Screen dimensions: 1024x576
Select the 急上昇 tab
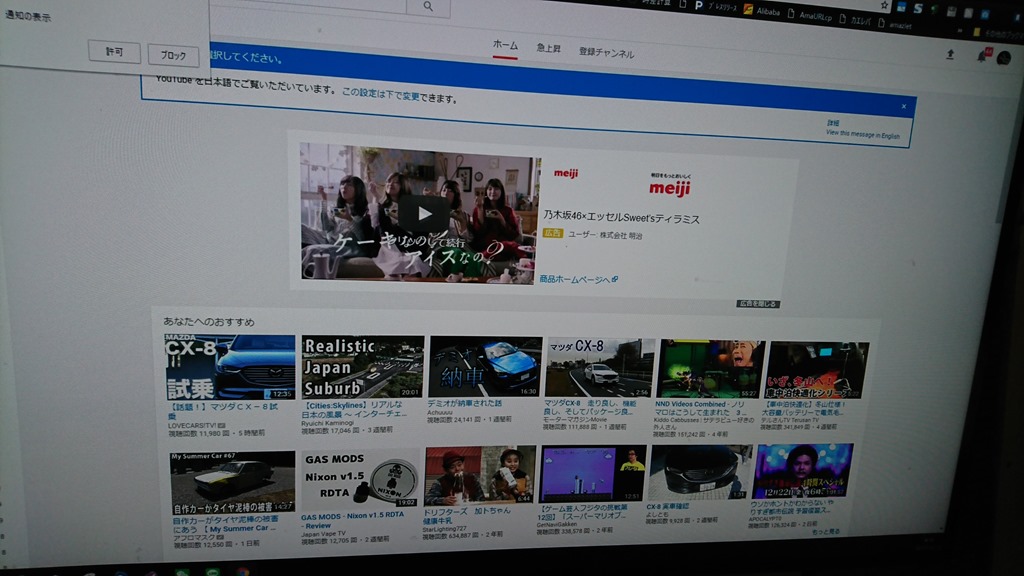(x=549, y=48)
